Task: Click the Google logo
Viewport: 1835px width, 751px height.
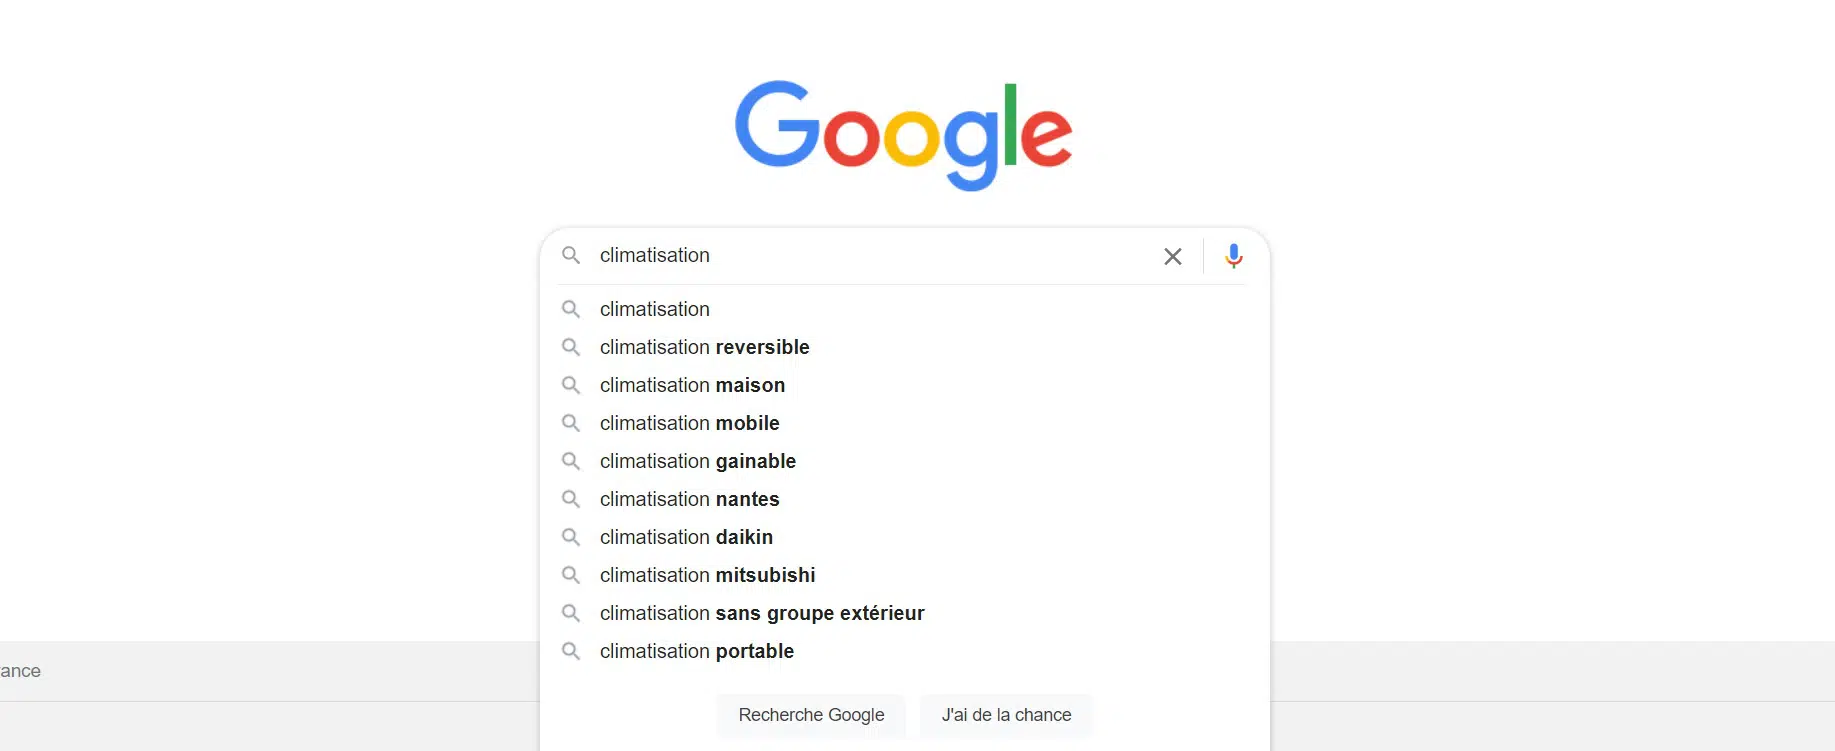Action: [903, 134]
